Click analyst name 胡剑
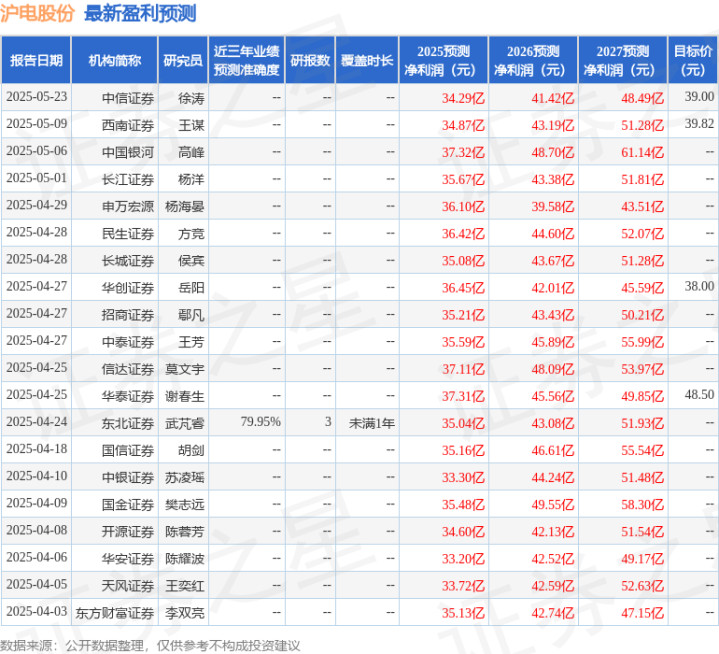719x654 pixels. [191, 450]
